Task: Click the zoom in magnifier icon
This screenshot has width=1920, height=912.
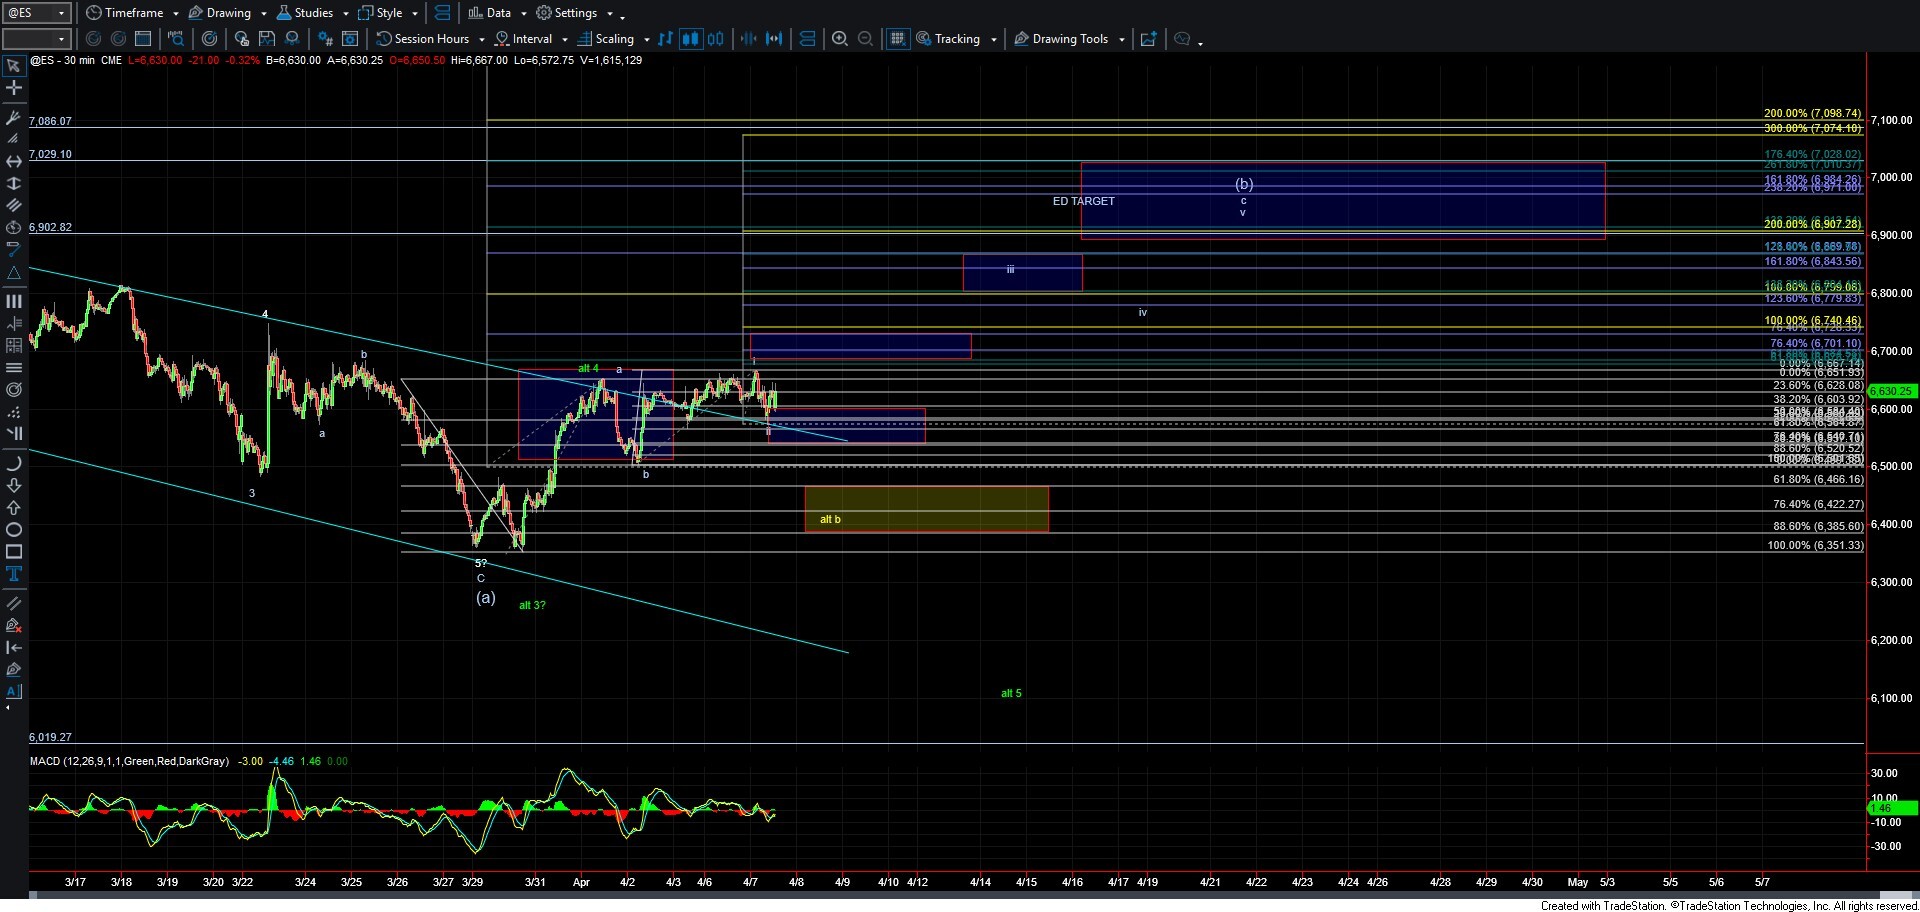Action: (840, 39)
